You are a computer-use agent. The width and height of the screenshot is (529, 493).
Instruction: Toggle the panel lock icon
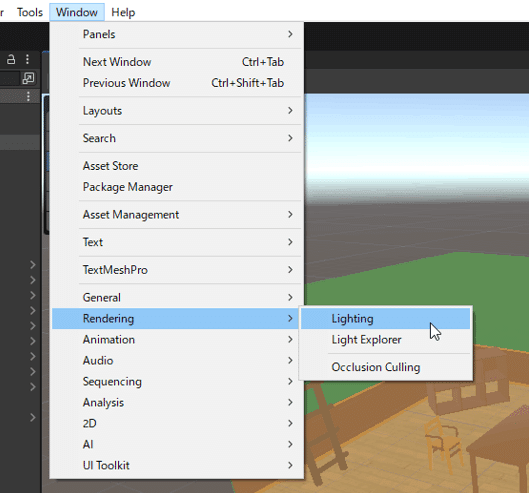click(11, 59)
